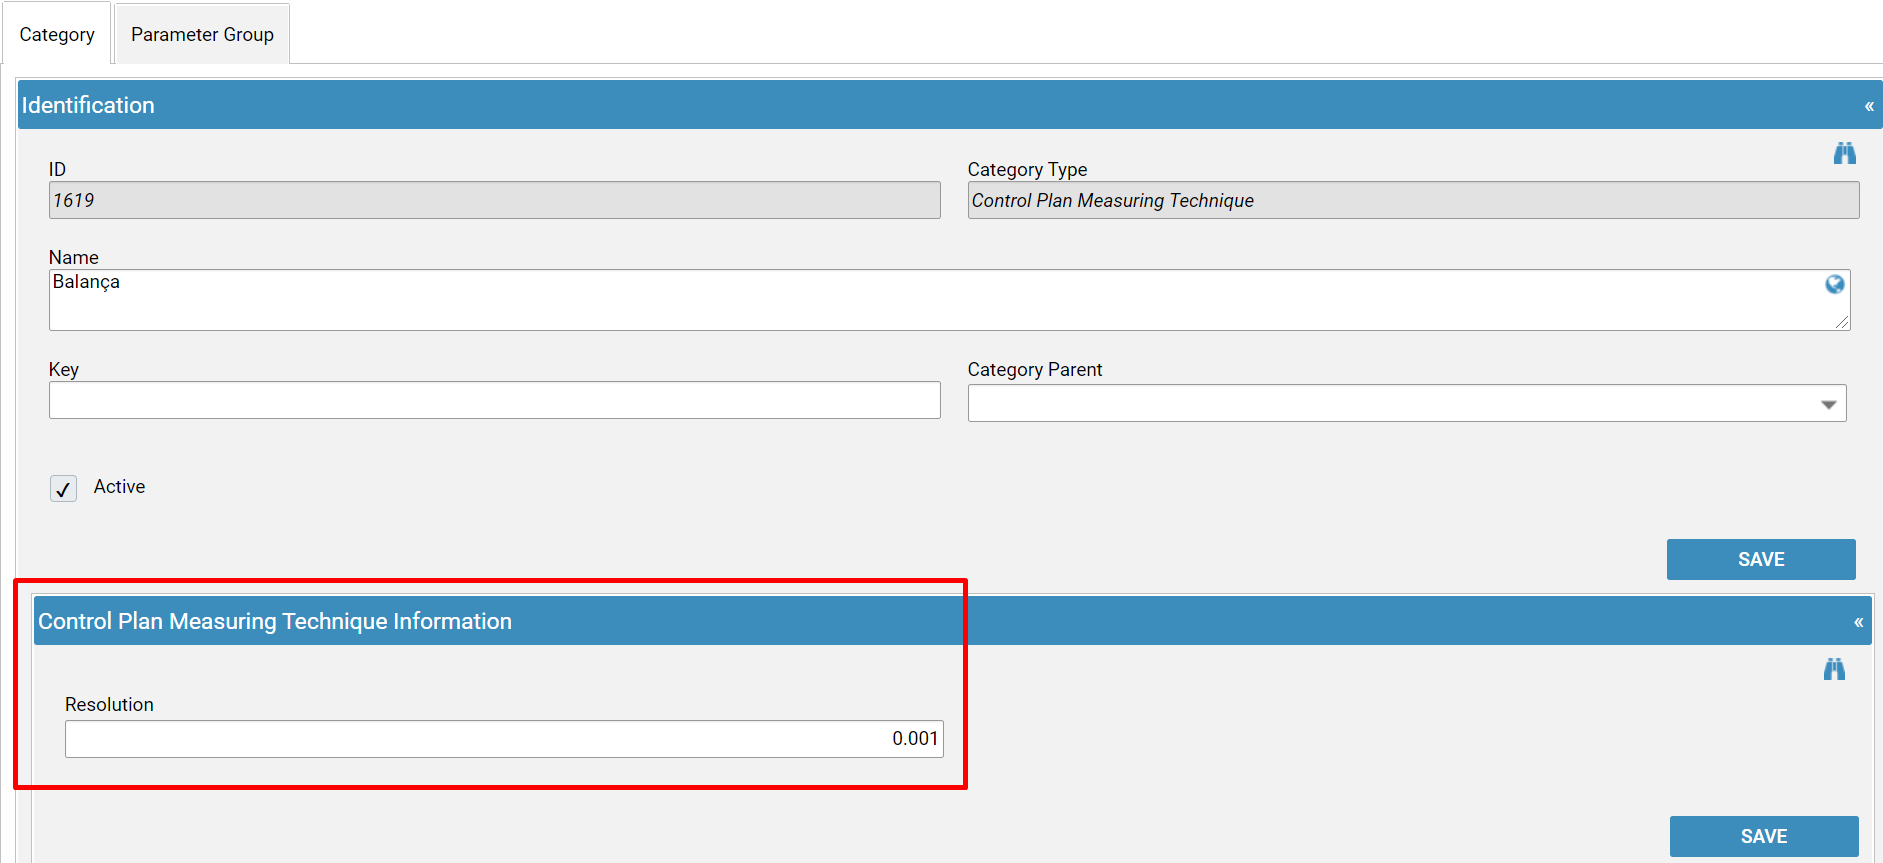Click the Name textarea resize handle

pos(1842,322)
